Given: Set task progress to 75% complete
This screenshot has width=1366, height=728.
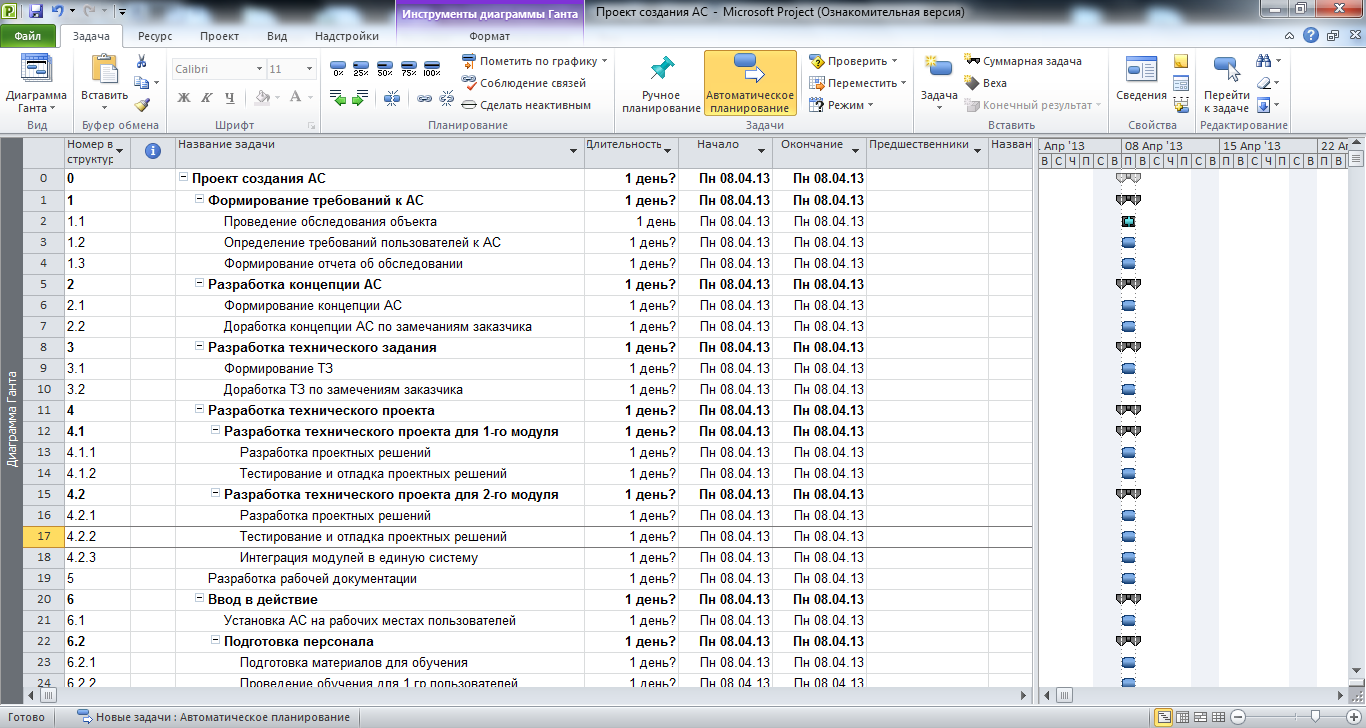Looking at the screenshot, I should [x=408, y=69].
